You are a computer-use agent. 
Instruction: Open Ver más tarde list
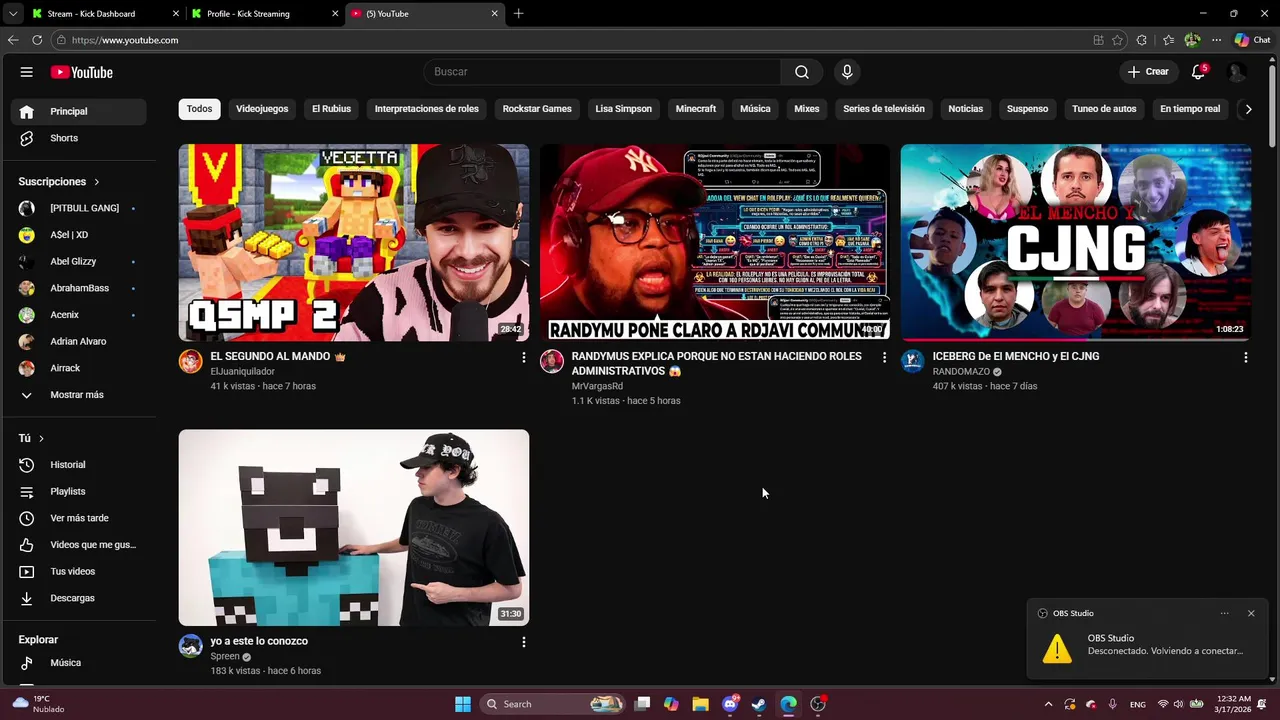point(79,518)
